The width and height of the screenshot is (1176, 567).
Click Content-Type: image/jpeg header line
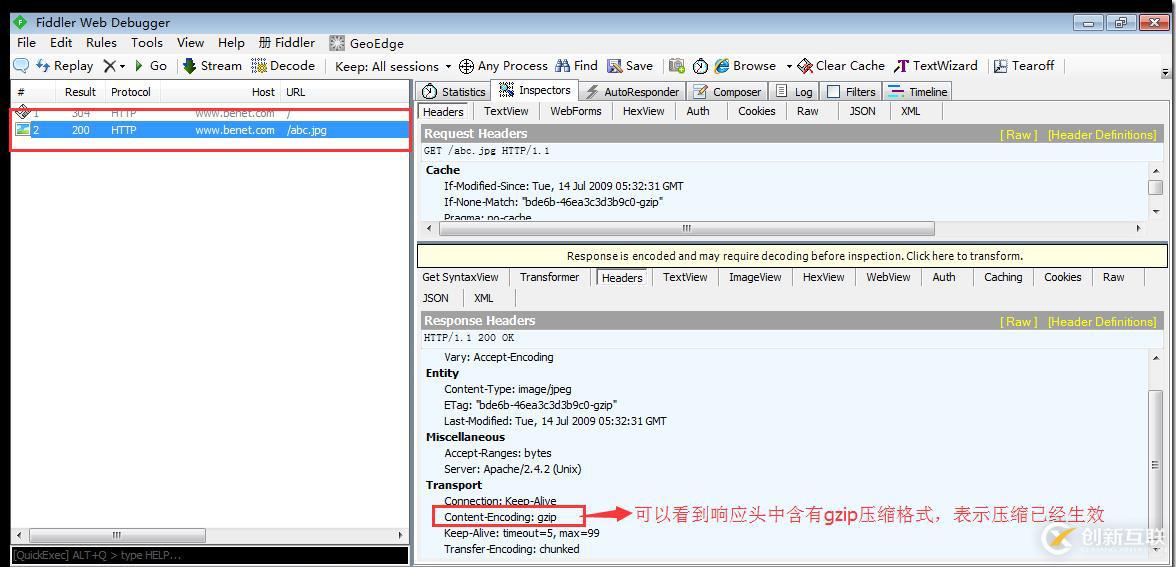508,389
